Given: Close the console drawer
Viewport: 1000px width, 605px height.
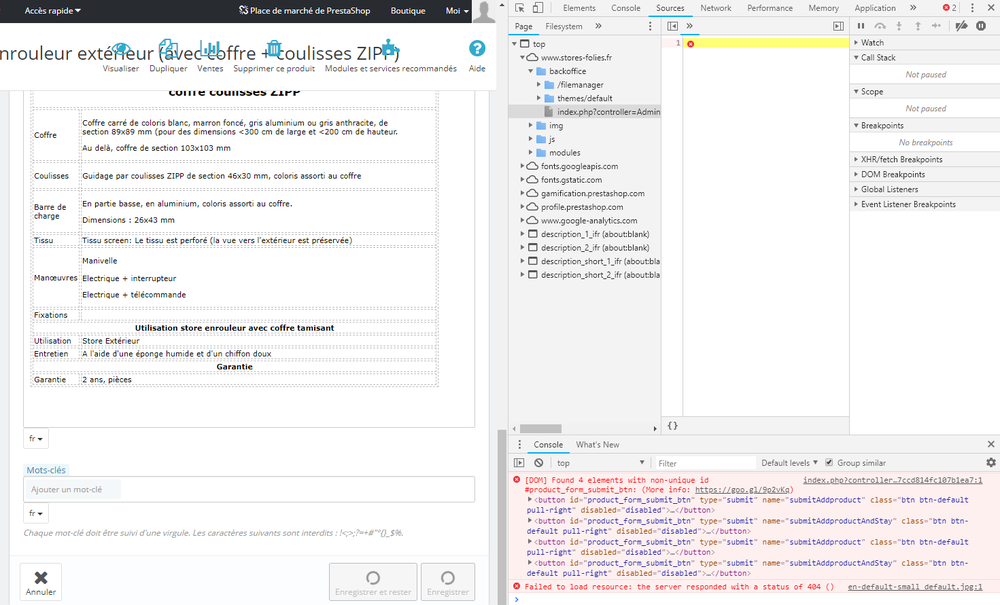Looking at the screenshot, I should 990,444.
